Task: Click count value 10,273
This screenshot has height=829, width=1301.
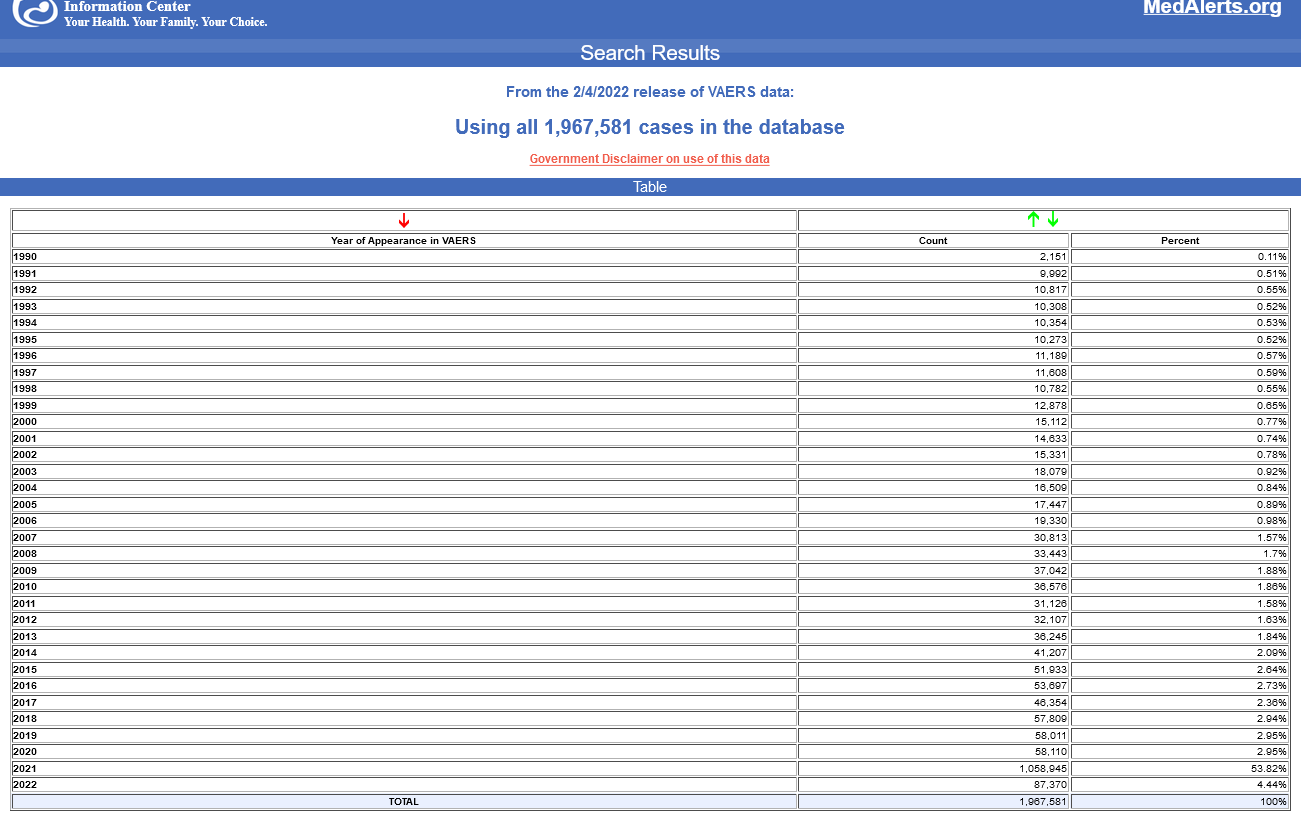Action: coord(1051,339)
